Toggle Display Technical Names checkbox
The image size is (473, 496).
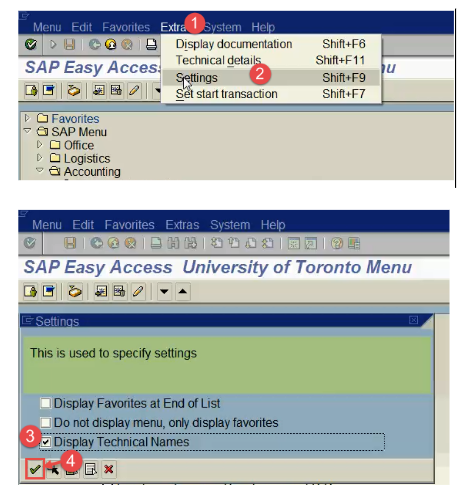tap(45, 442)
